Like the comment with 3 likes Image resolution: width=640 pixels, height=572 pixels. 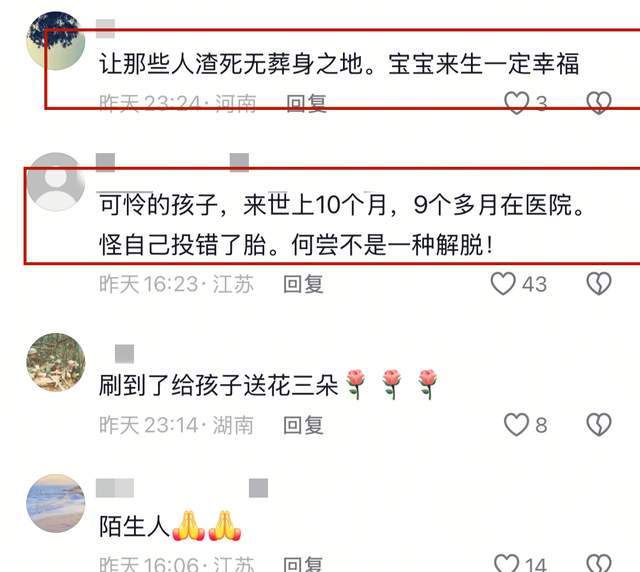click(x=516, y=102)
